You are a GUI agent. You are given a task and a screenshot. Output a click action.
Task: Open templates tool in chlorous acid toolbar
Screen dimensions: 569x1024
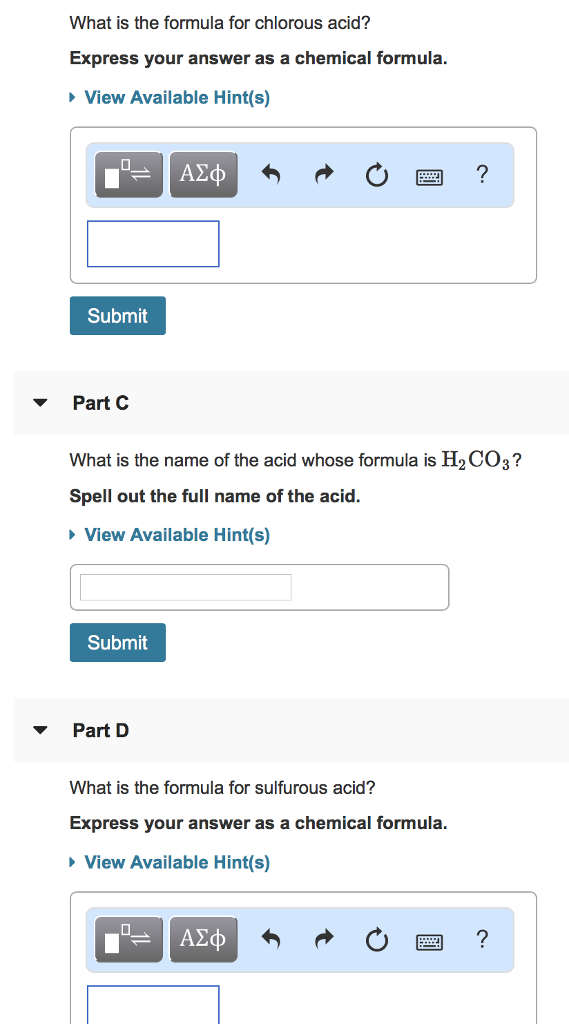[129, 174]
